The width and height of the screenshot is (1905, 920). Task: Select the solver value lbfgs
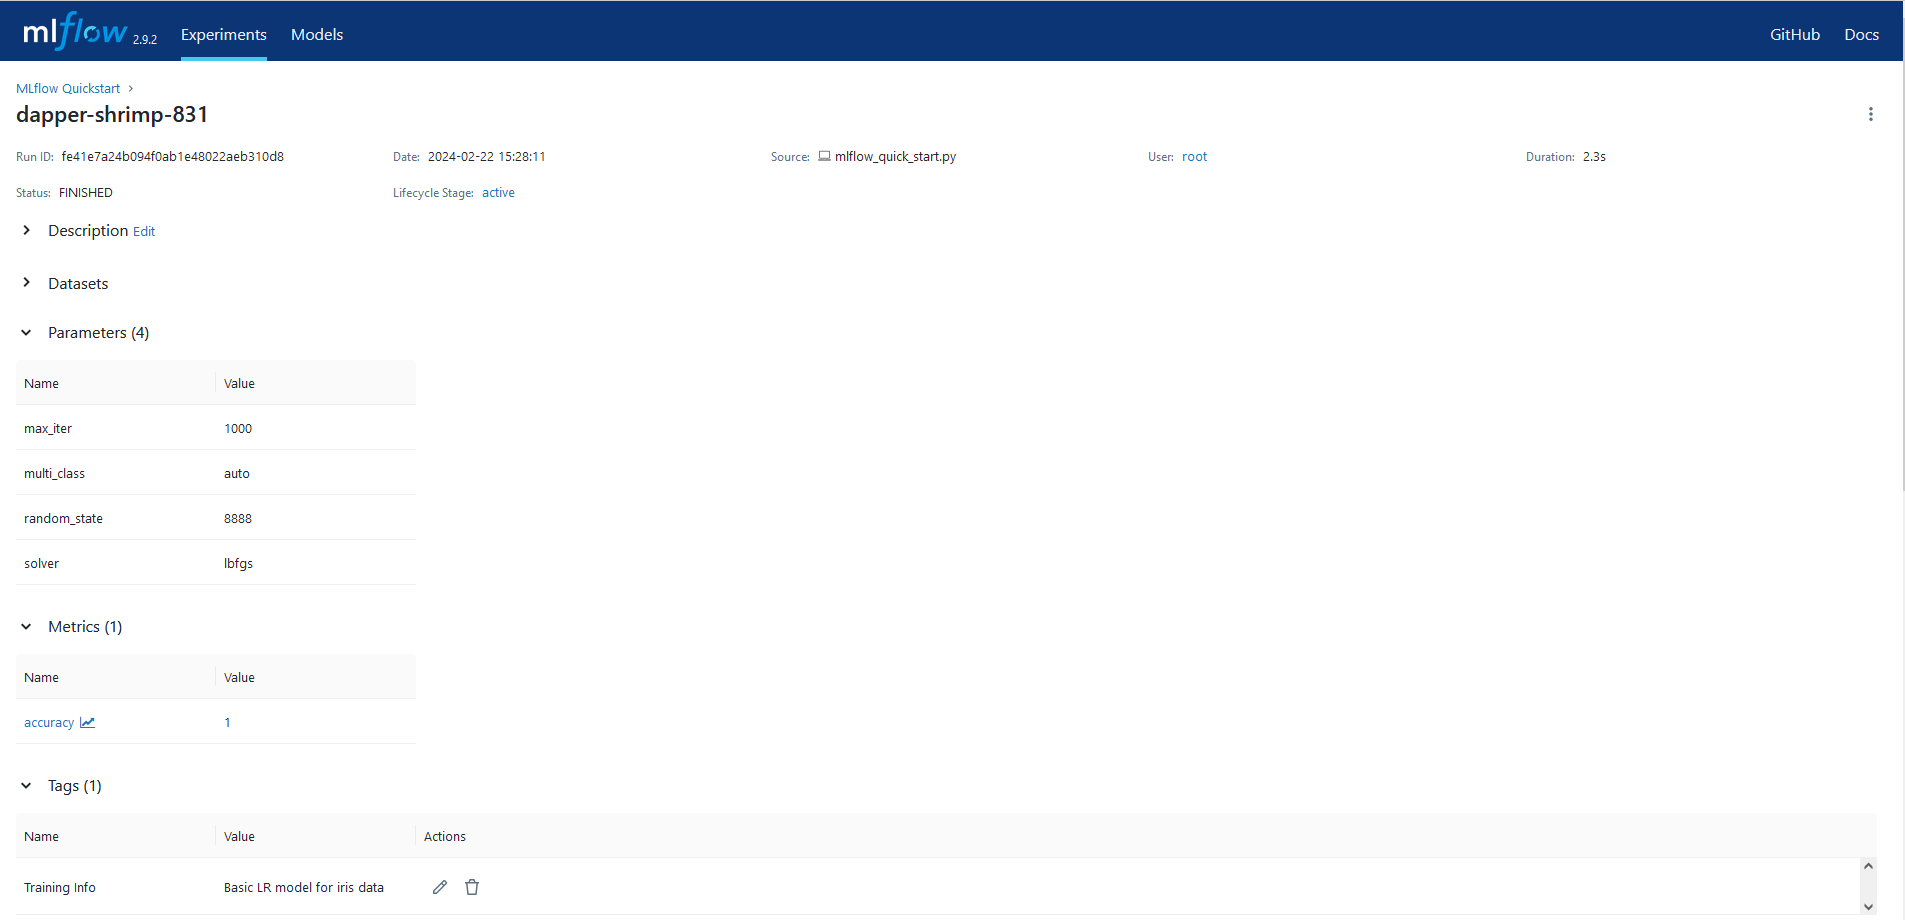(x=238, y=563)
